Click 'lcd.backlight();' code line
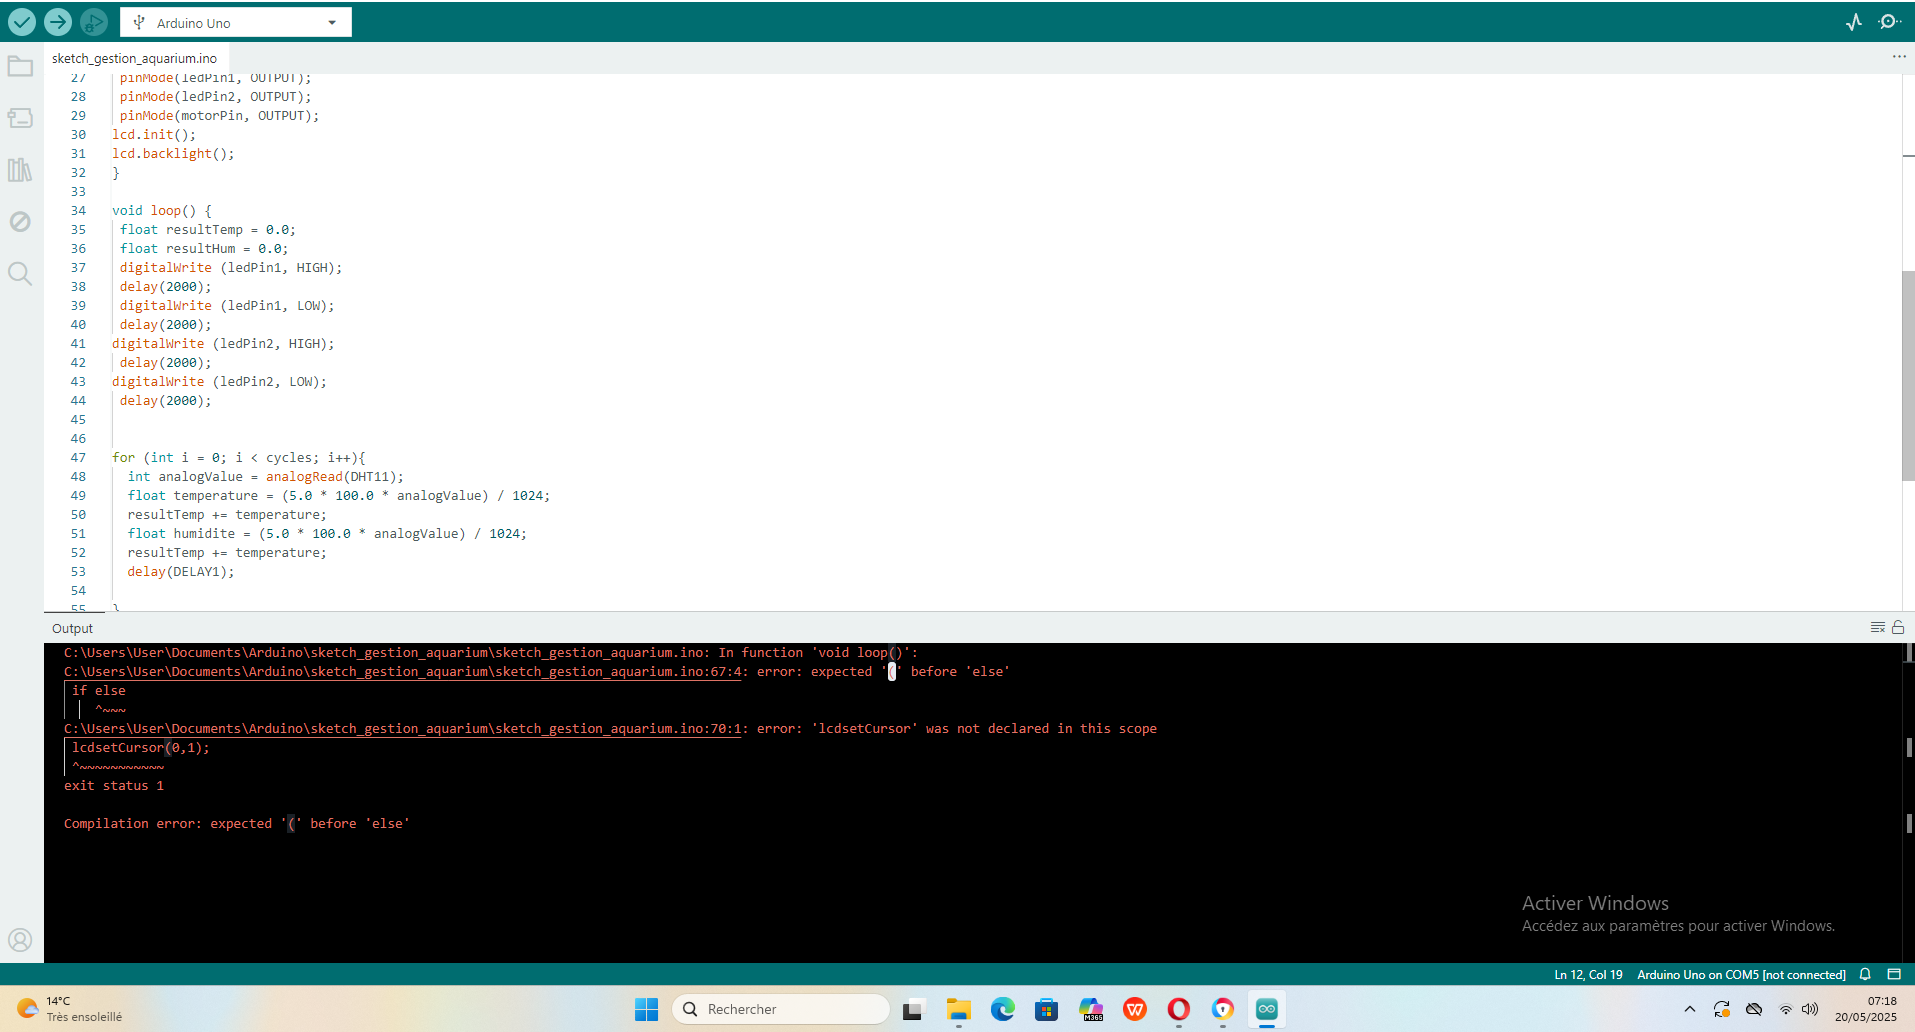Viewport: 1915px width, 1032px height. (x=173, y=154)
